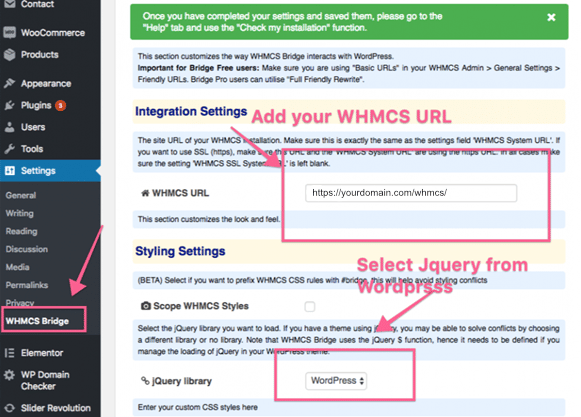Go to General settings submenu
Viewport: 581px width, 417px height.
(21, 195)
